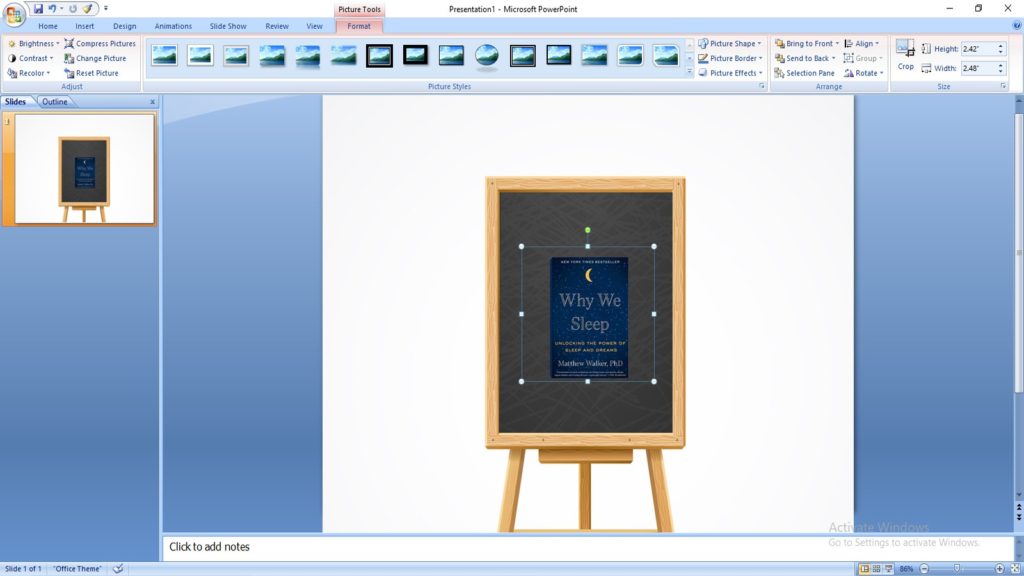
Task: Open the Group dropdown
Action: tap(863, 58)
